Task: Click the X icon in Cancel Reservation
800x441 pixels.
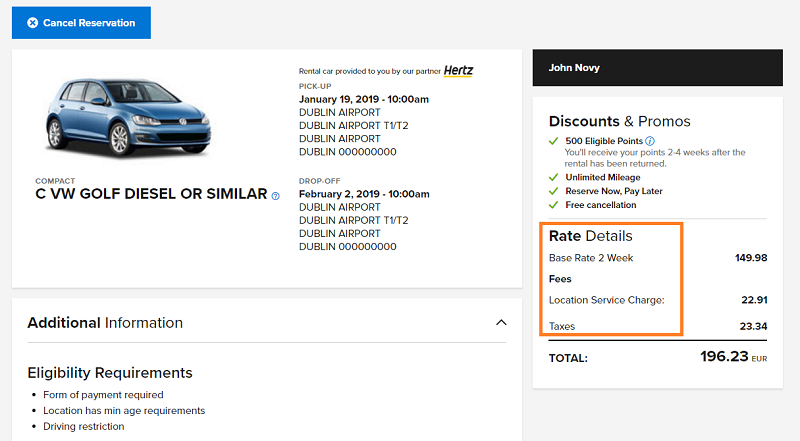Action: point(33,22)
